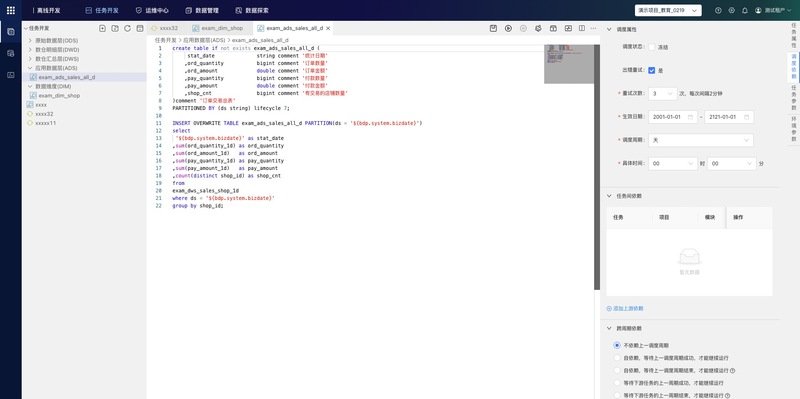Click the help icon beside the third cross-cycle option
Viewport: 800px width, 399px height.
(733, 371)
